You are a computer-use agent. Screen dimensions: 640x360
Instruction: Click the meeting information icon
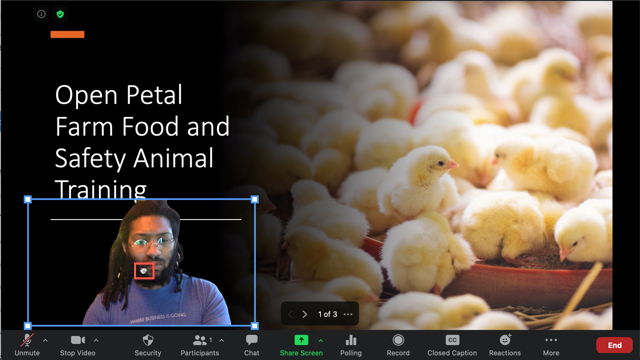(x=41, y=14)
